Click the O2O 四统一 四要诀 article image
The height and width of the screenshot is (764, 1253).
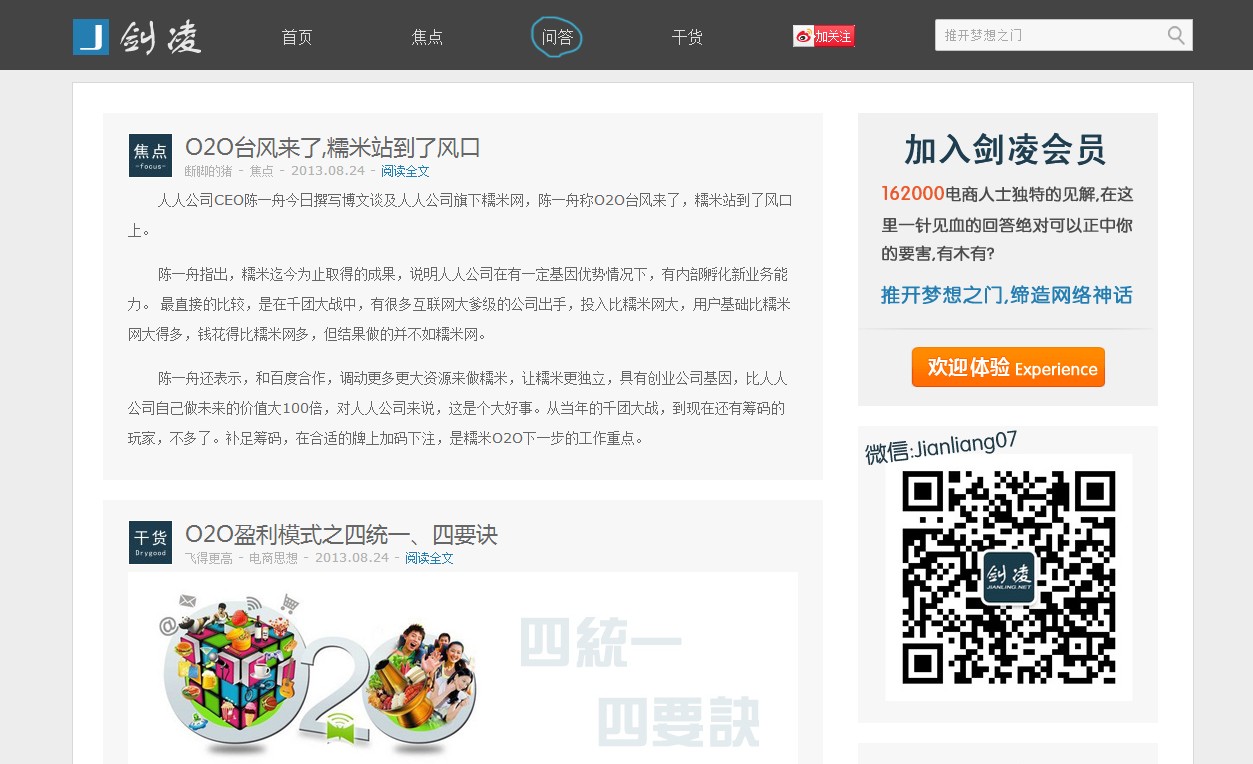tap(462, 668)
